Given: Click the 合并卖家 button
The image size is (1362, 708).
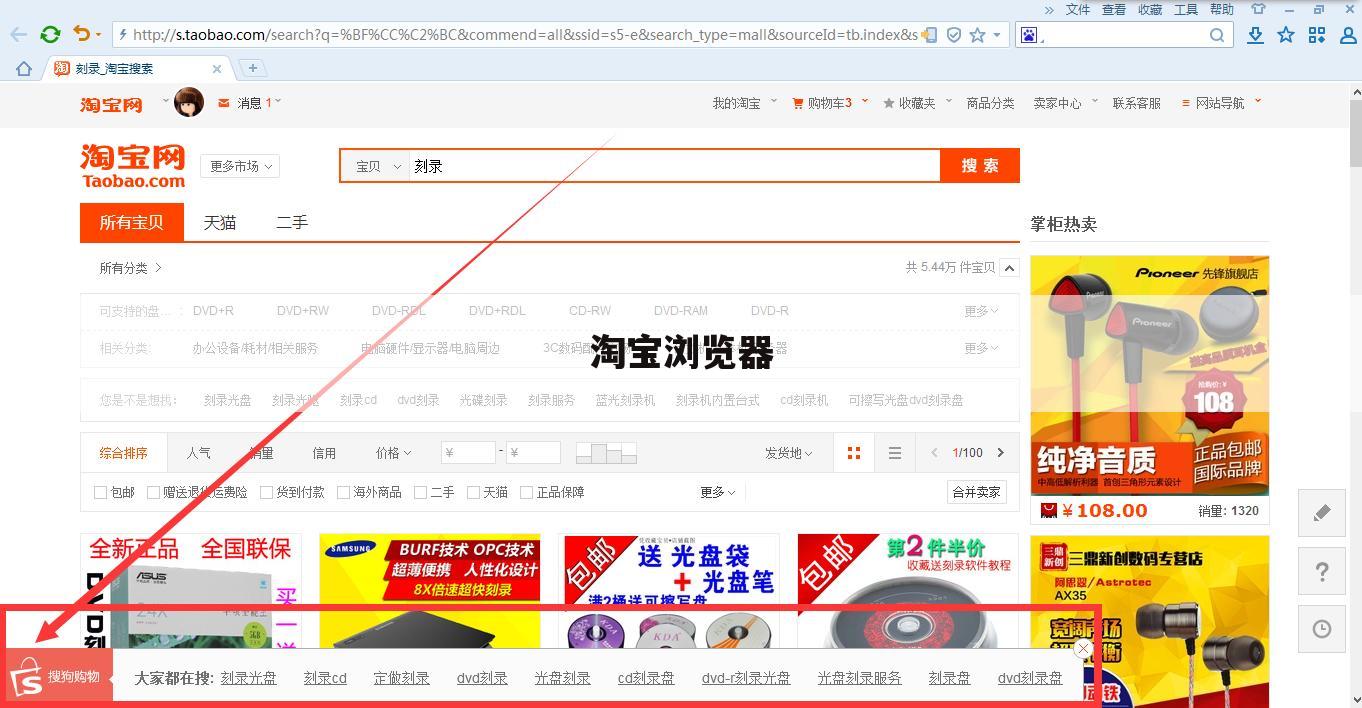Looking at the screenshot, I should click(x=976, y=492).
